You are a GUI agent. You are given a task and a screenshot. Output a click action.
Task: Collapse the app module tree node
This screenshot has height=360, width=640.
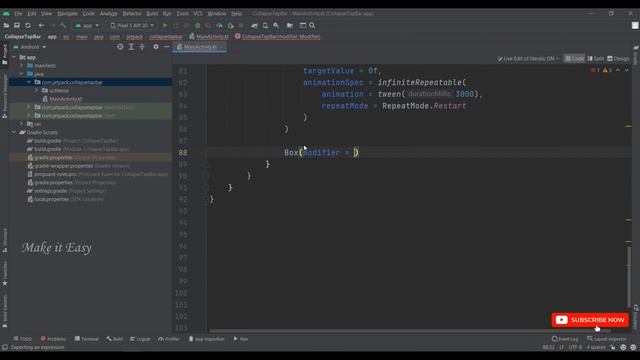click(x=15, y=57)
